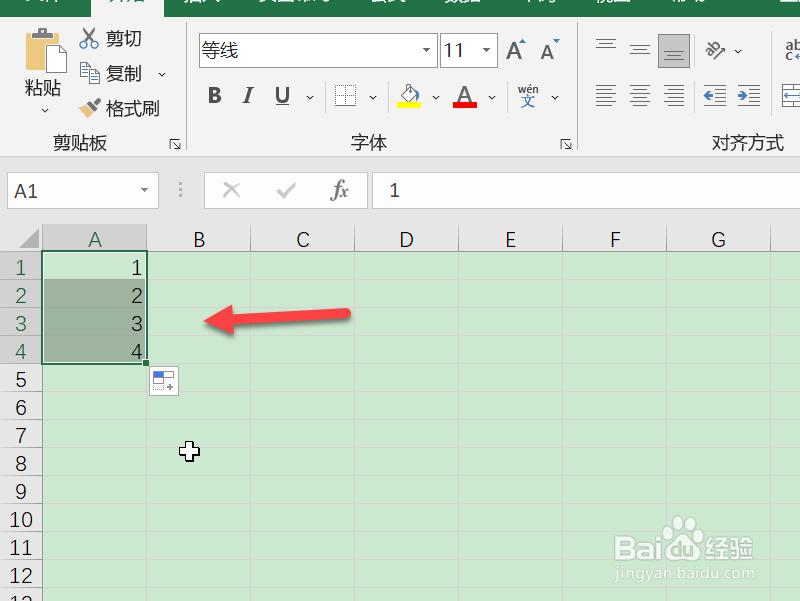Click the Insert Function fx icon

click(339, 191)
